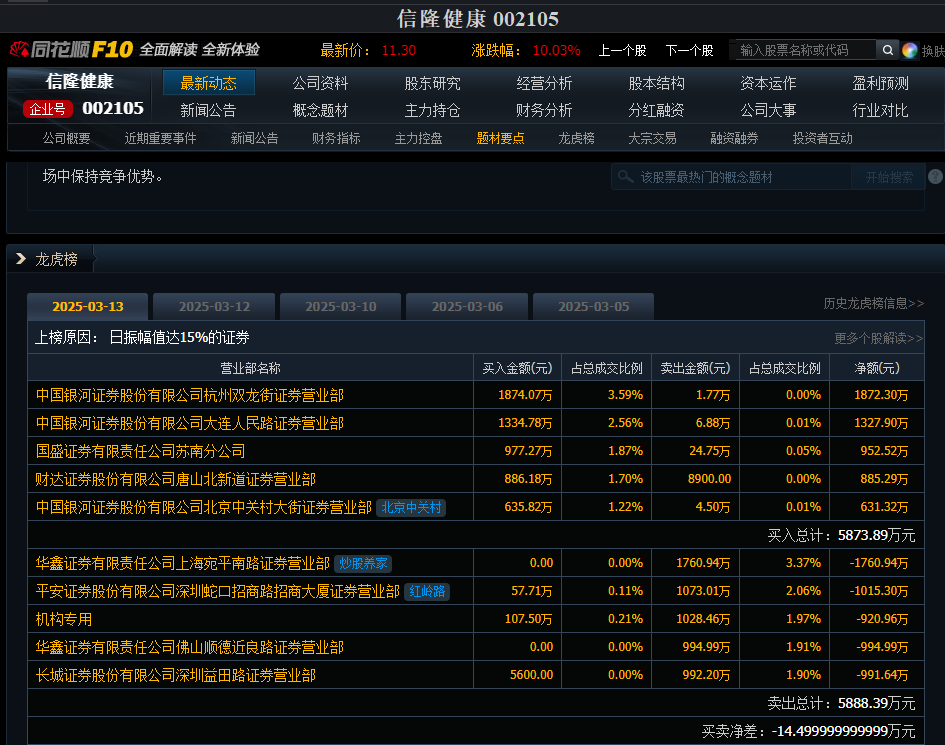
Task: Click the search magnifier button beside stock input
Action: click(887, 50)
